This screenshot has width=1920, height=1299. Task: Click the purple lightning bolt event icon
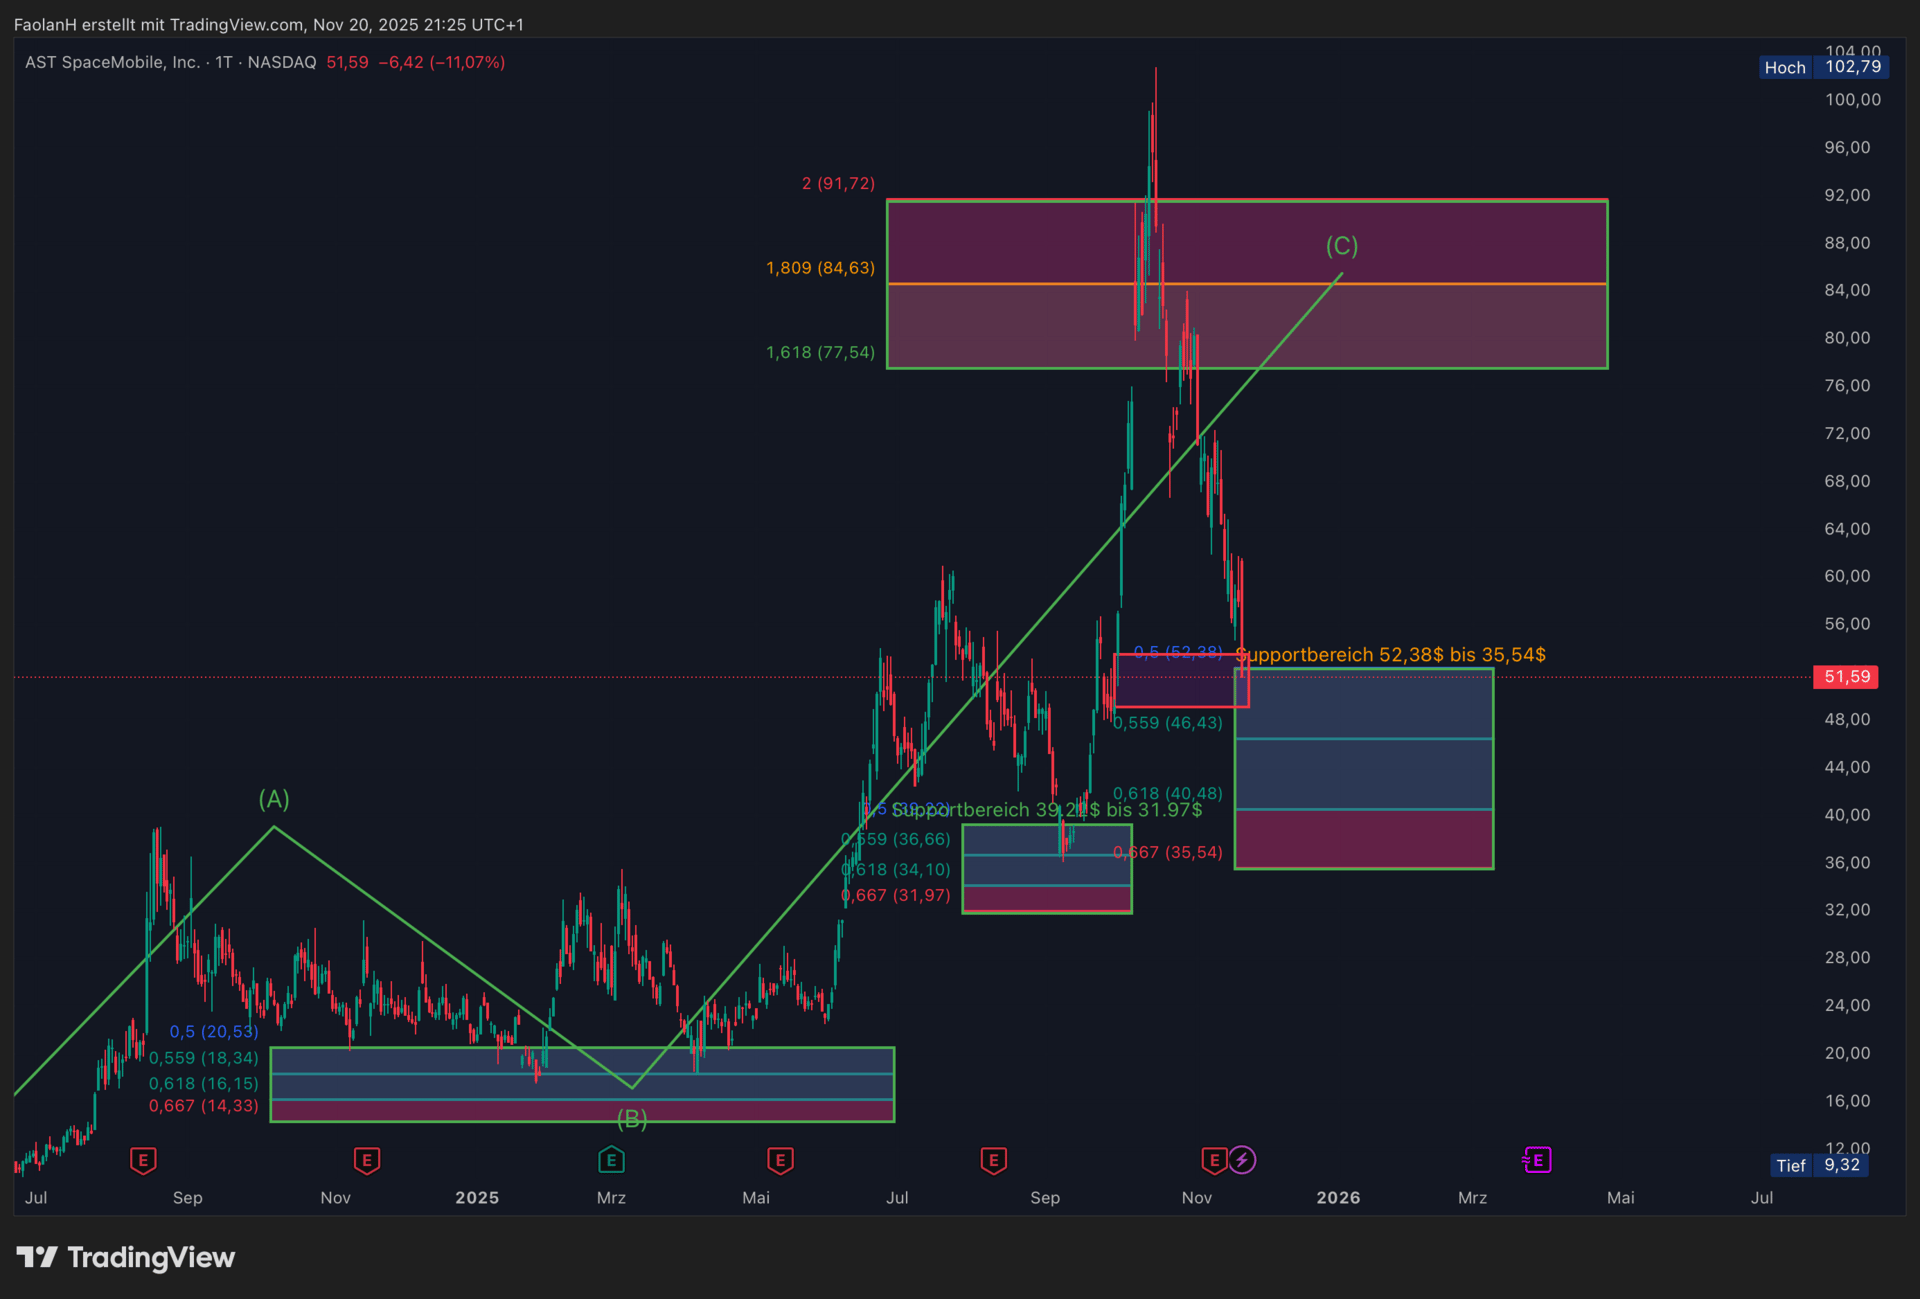click(x=1242, y=1160)
